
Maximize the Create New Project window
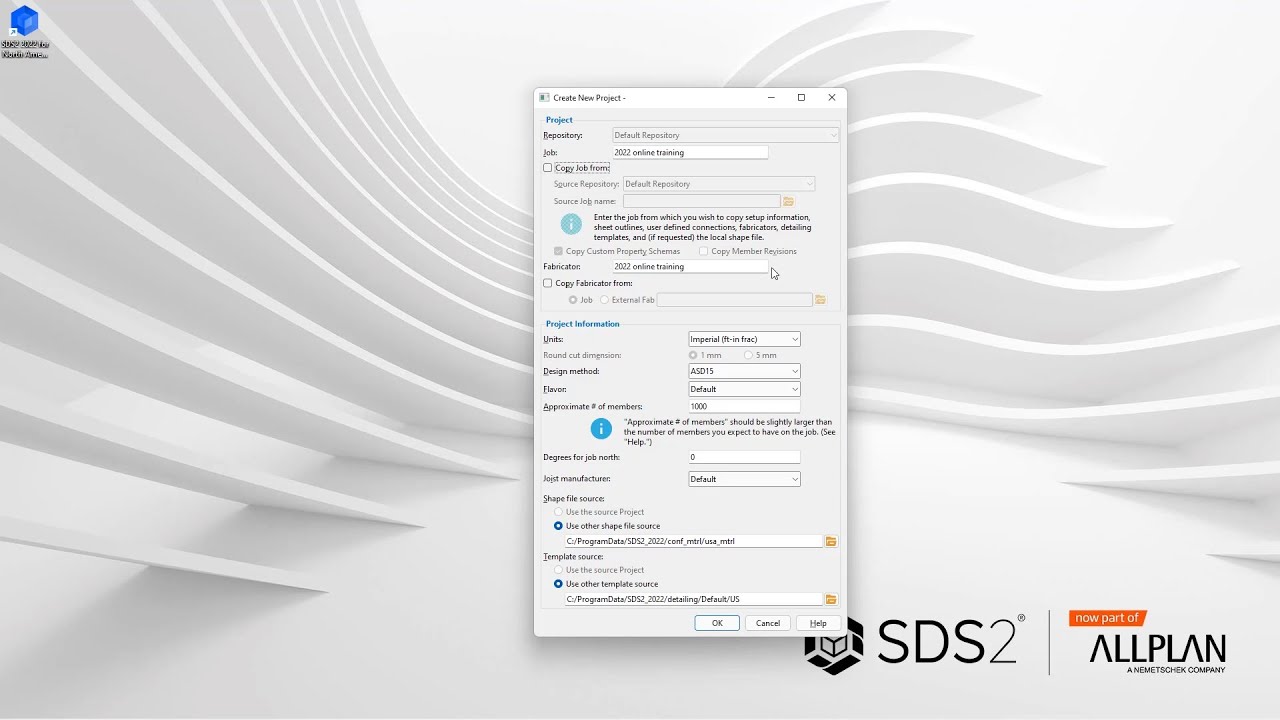click(801, 97)
